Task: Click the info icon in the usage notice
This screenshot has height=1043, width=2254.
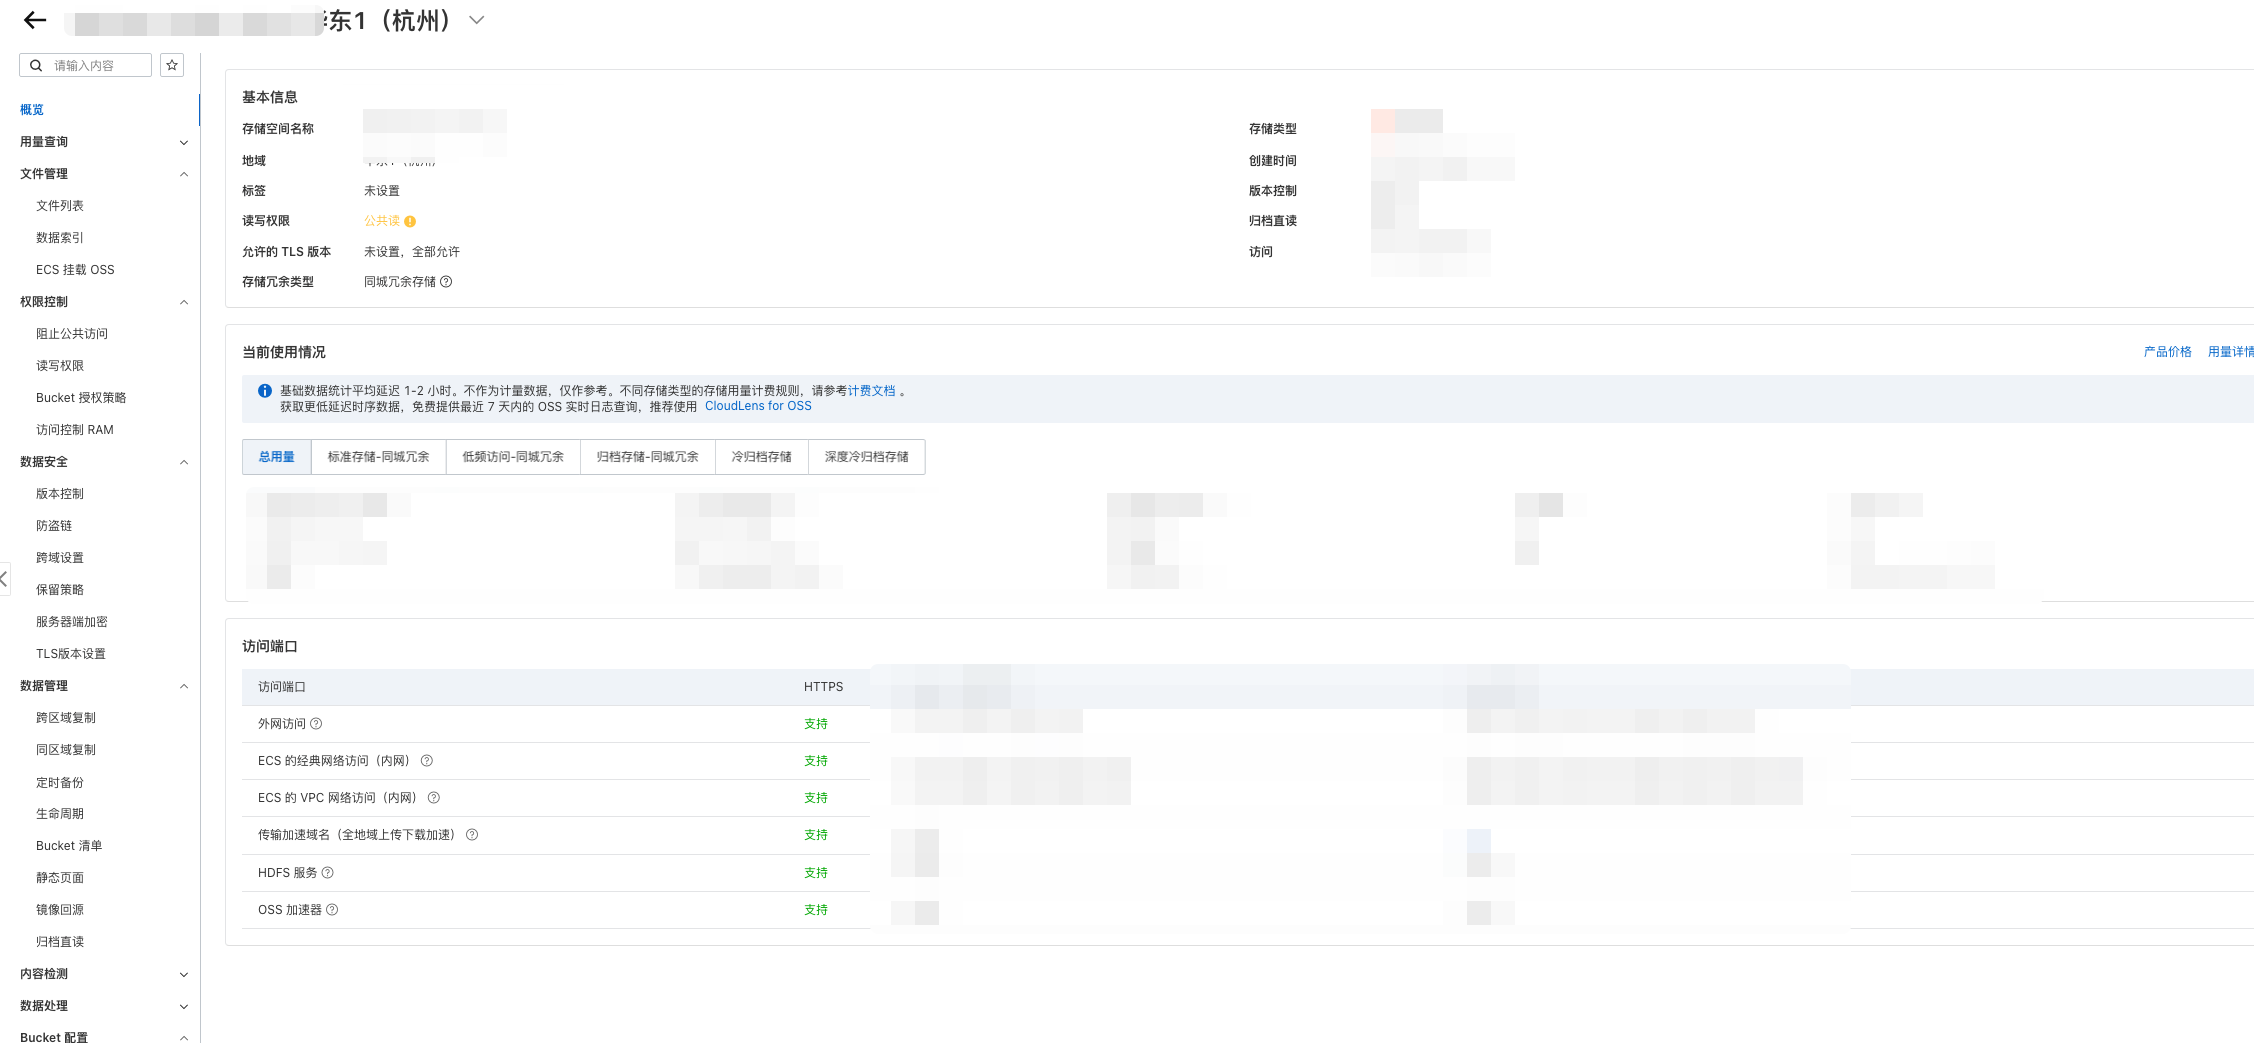Action: pyautogui.click(x=265, y=391)
